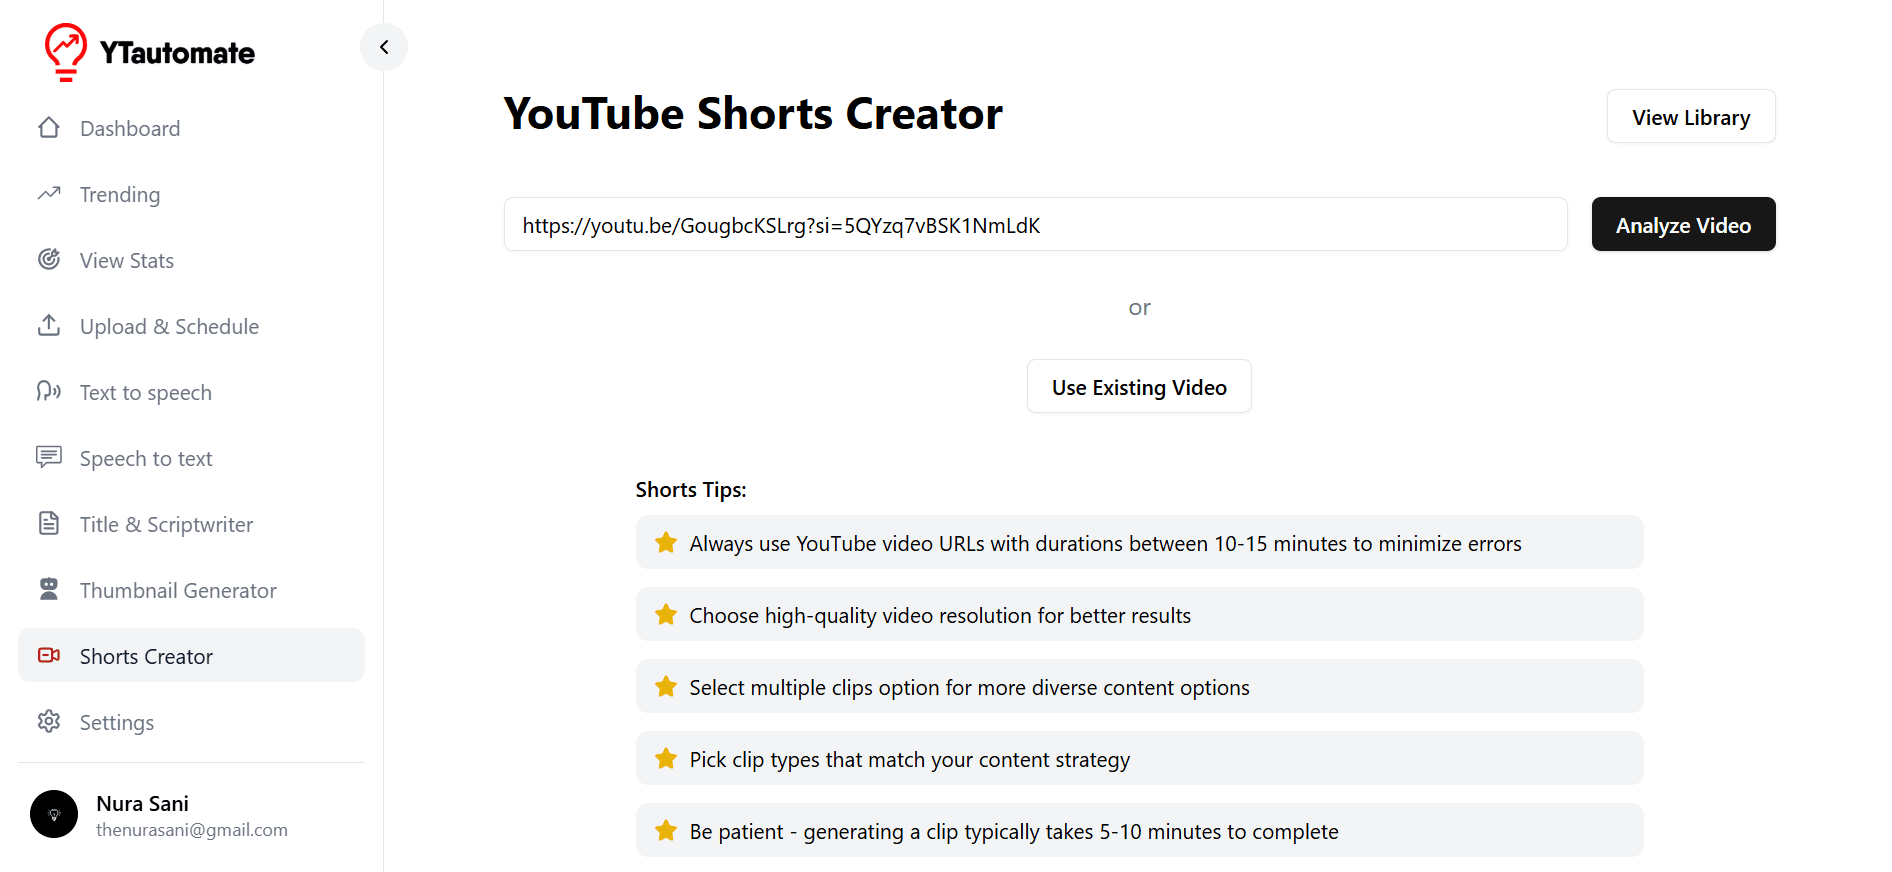Click the Speech to text message icon
Screen dimensions: 1892x872
[49, 458]
